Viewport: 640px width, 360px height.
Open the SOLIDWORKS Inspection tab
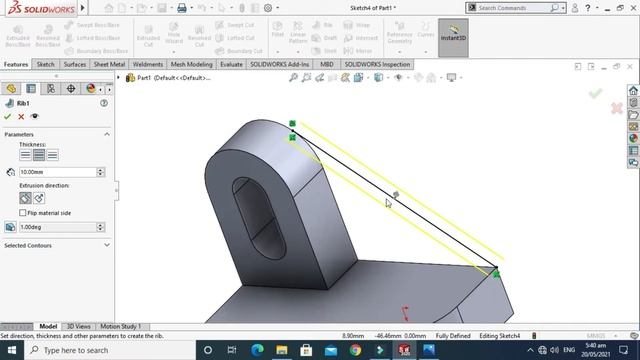[x=377, y=64]
